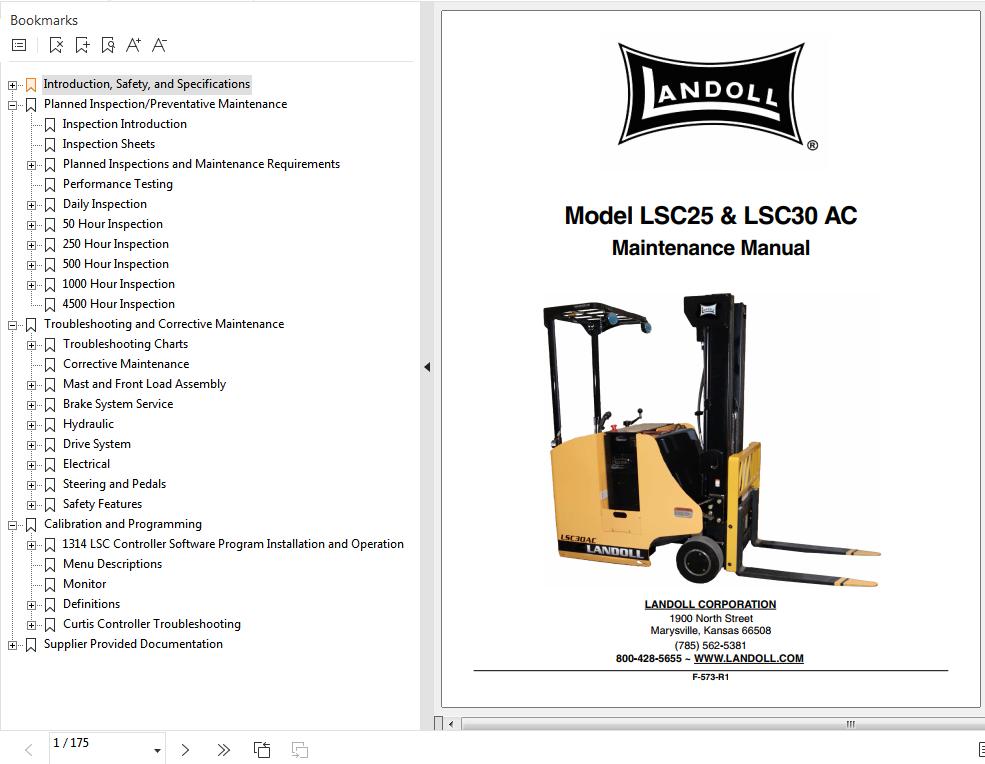
Task: Go to the previous page arrow
Action: pos(28,750)
